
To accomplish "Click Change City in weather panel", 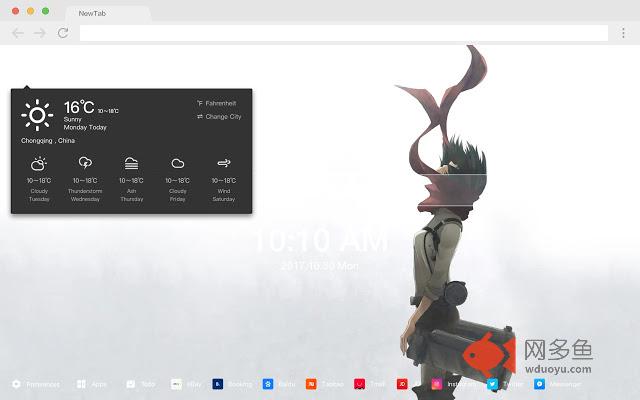I will 219,117.
